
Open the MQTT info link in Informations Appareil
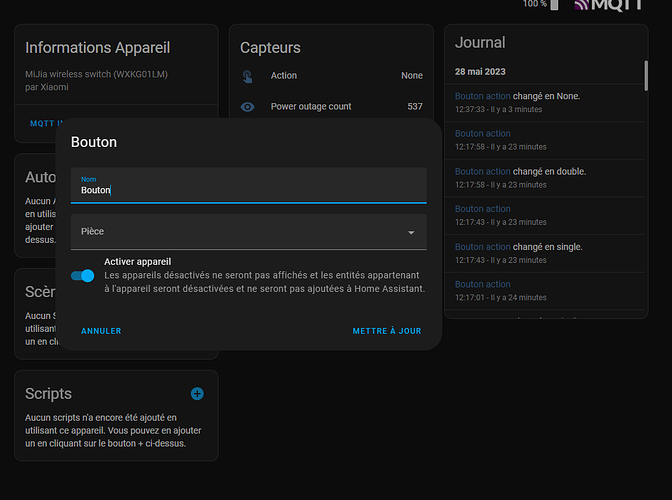pyautogui.click(x=43, y=123)
